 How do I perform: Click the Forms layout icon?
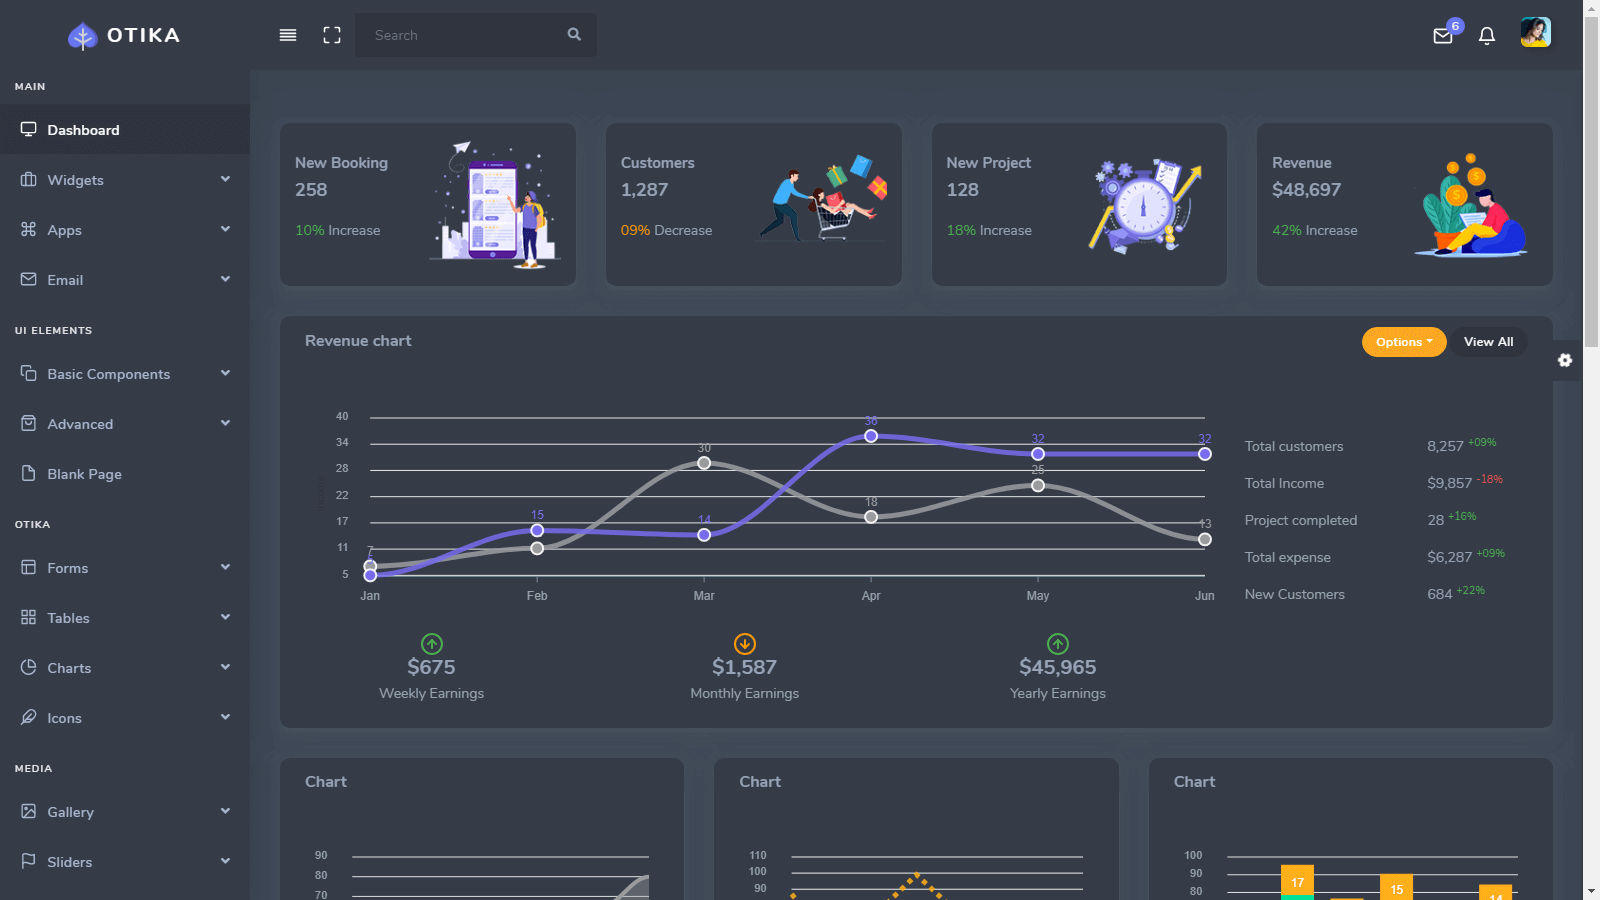coord(28,567)
